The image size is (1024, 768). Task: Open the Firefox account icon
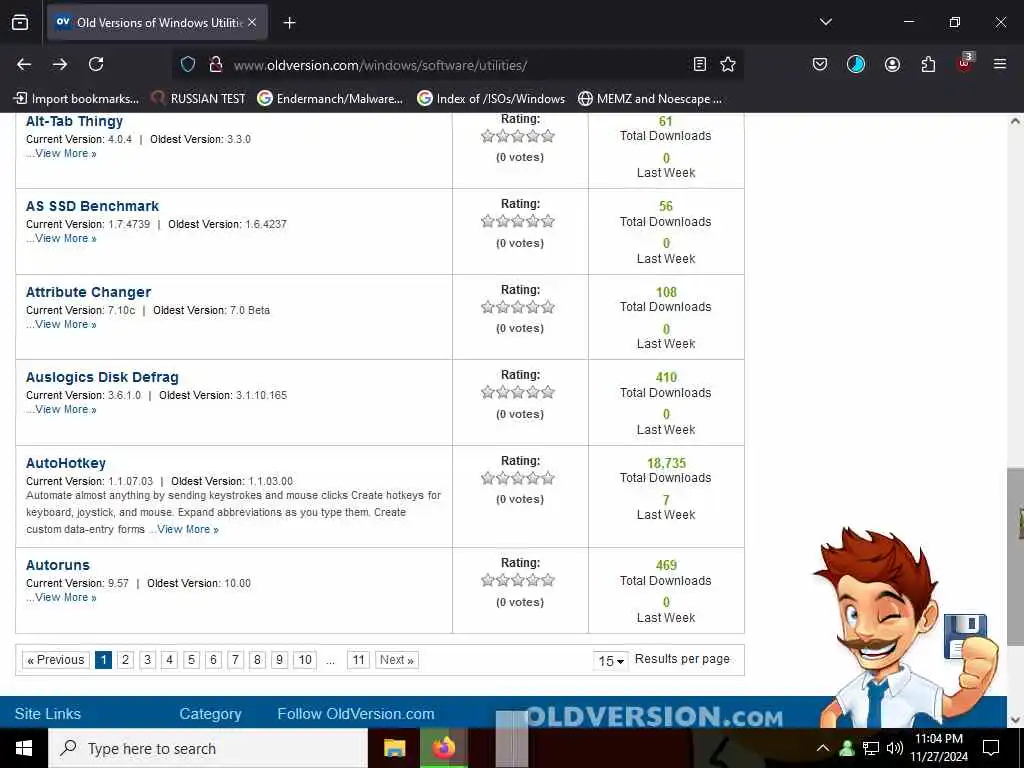(x=892, y=64)
